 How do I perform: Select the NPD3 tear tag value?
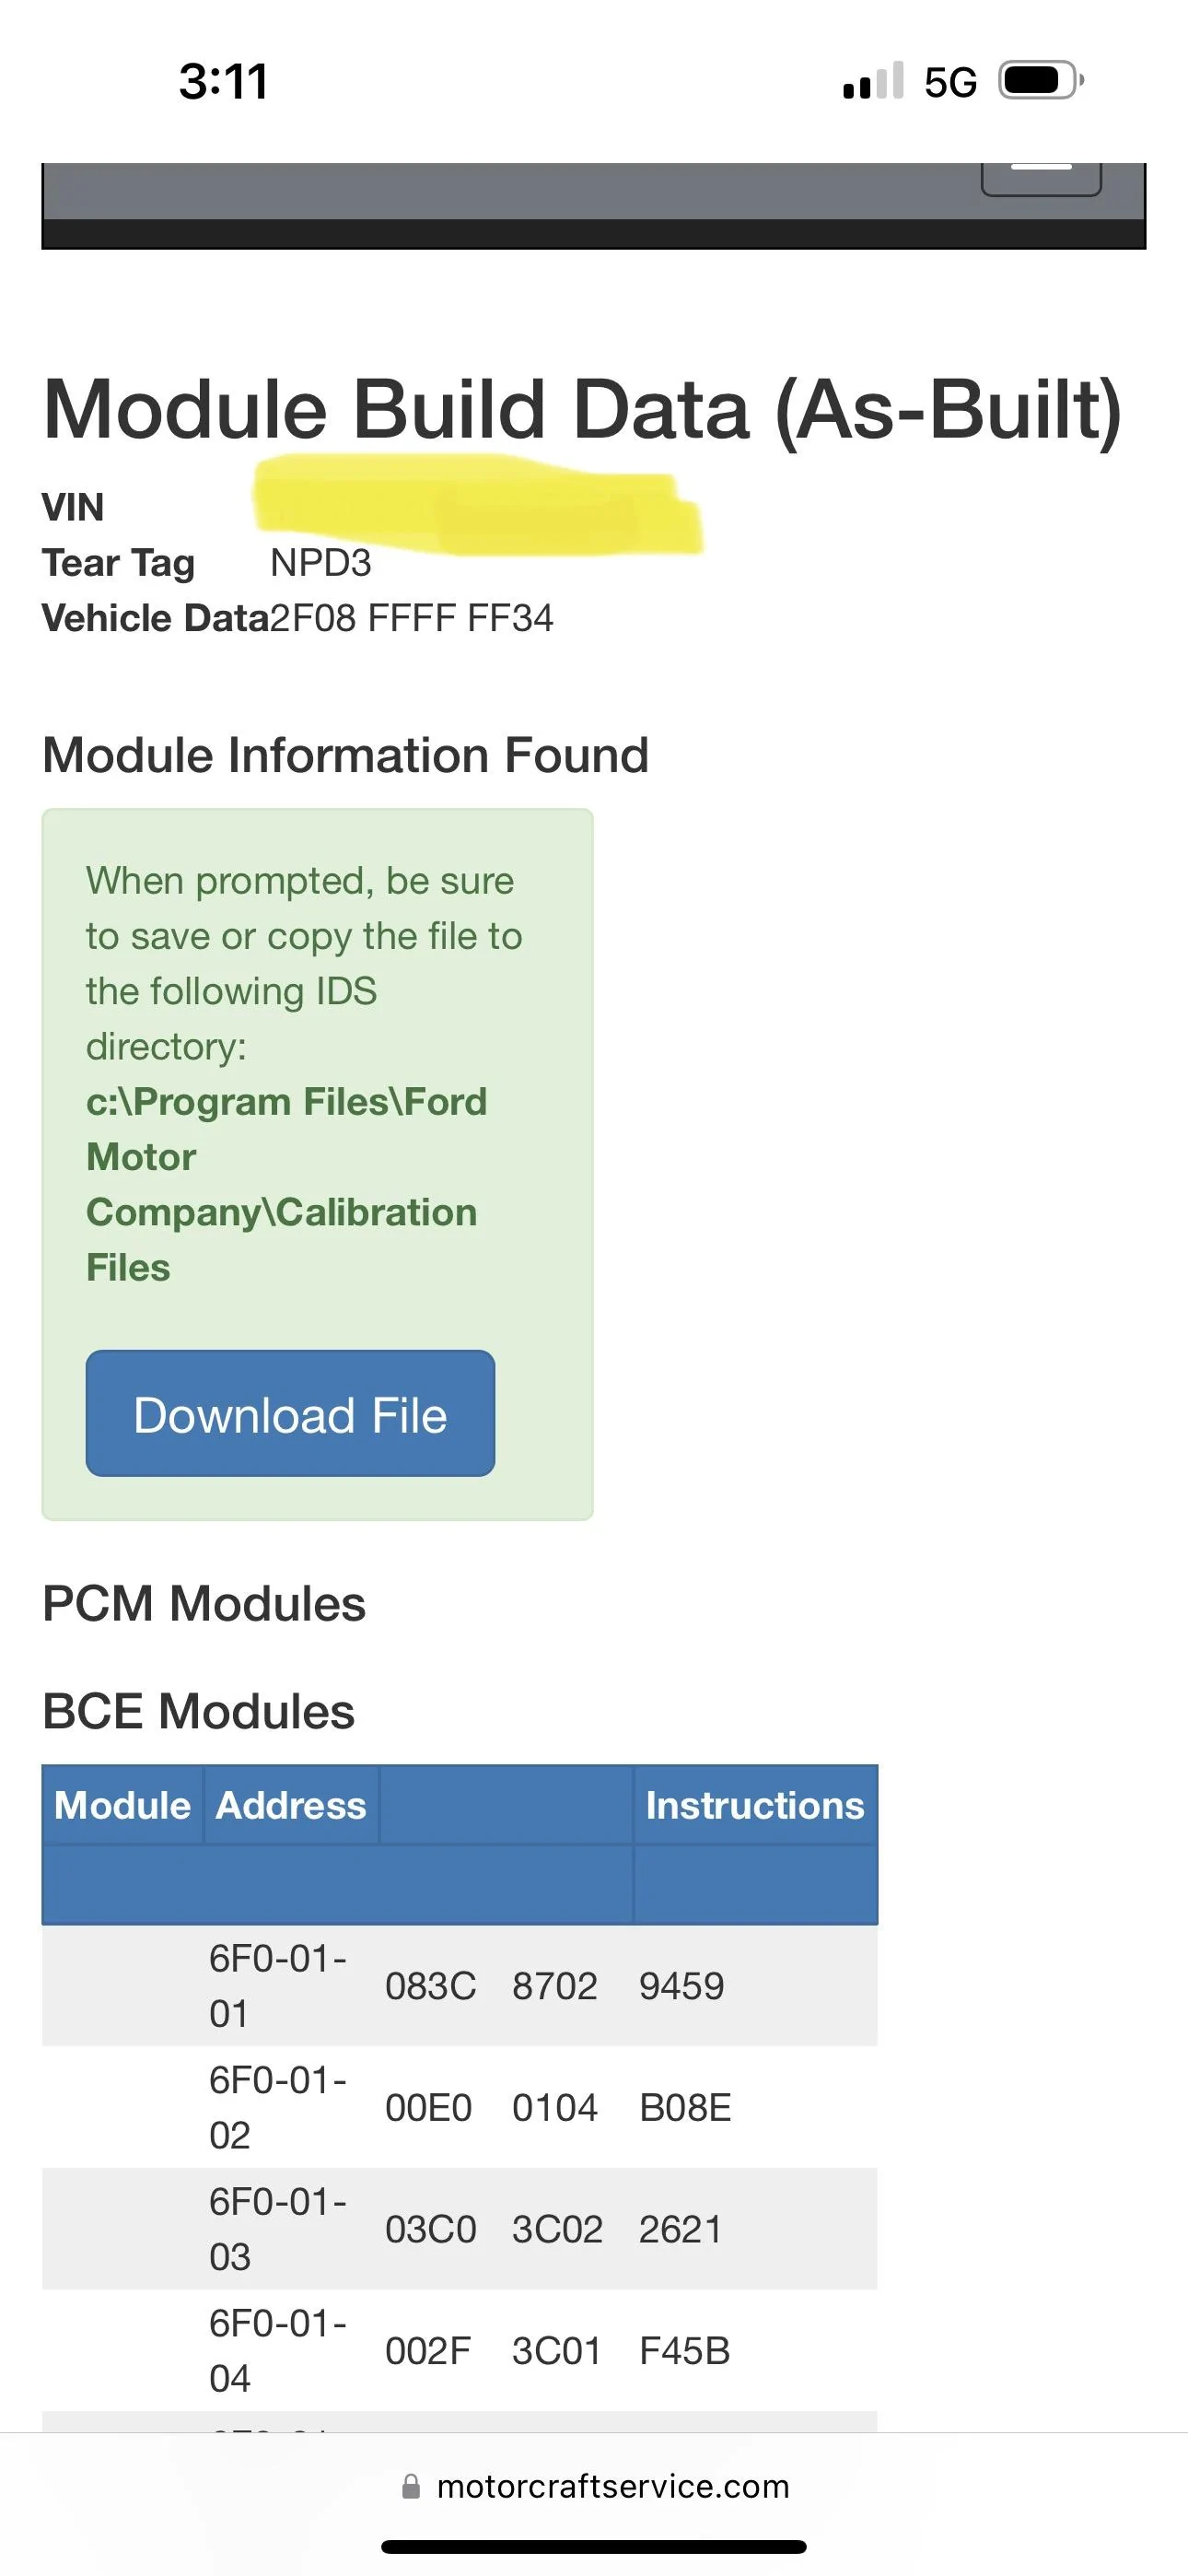point(321,563)
